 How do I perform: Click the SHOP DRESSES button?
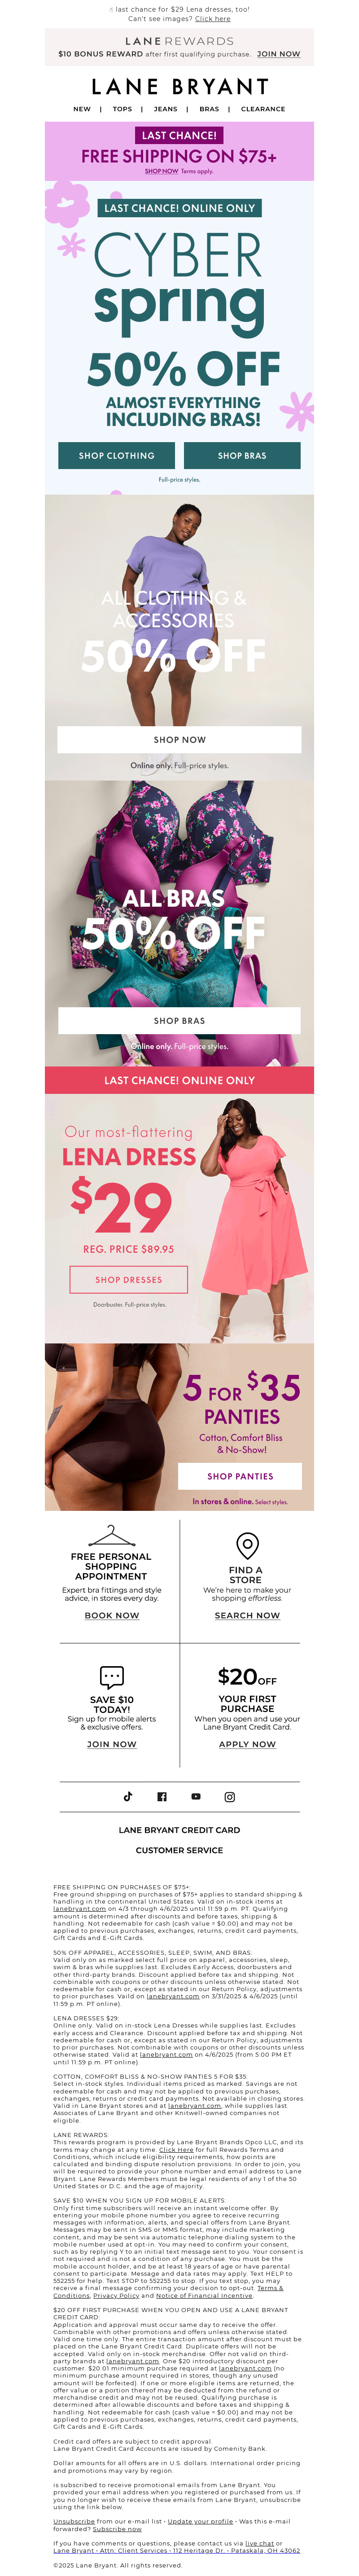[x=129, y=1279]
